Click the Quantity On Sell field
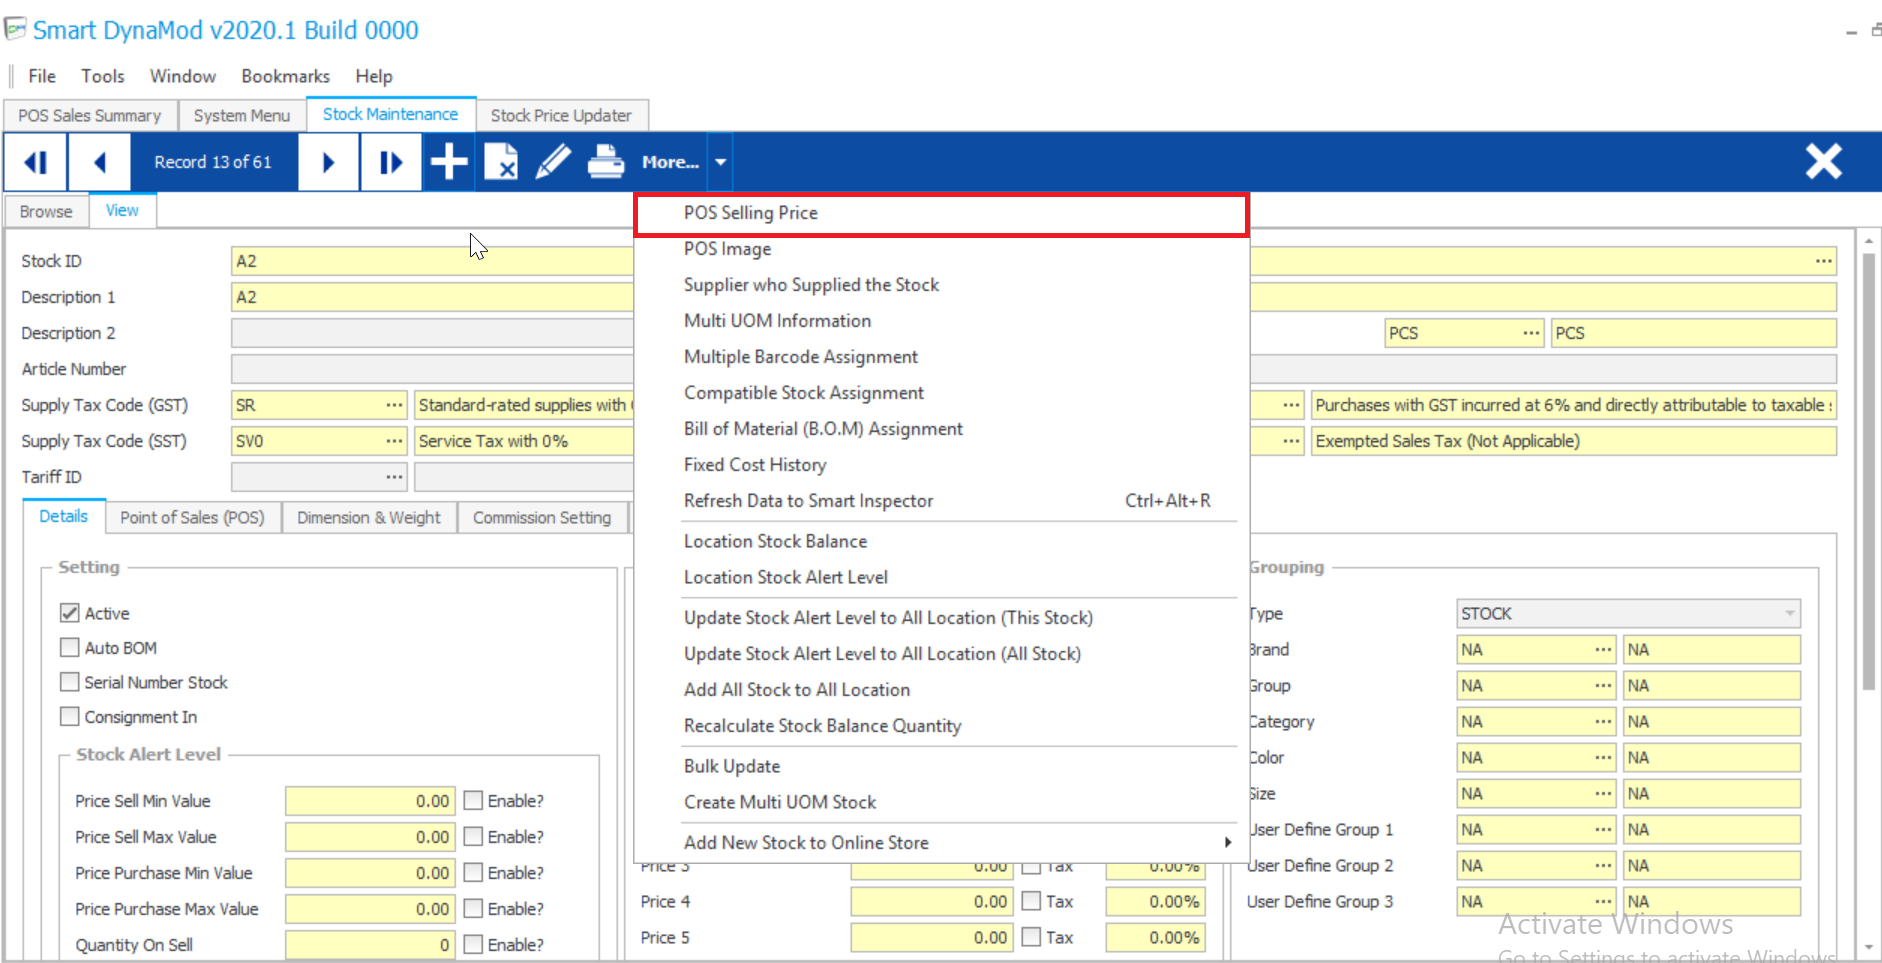The width and height of the screenshot is (1882, 963). (x=370, y=945)
